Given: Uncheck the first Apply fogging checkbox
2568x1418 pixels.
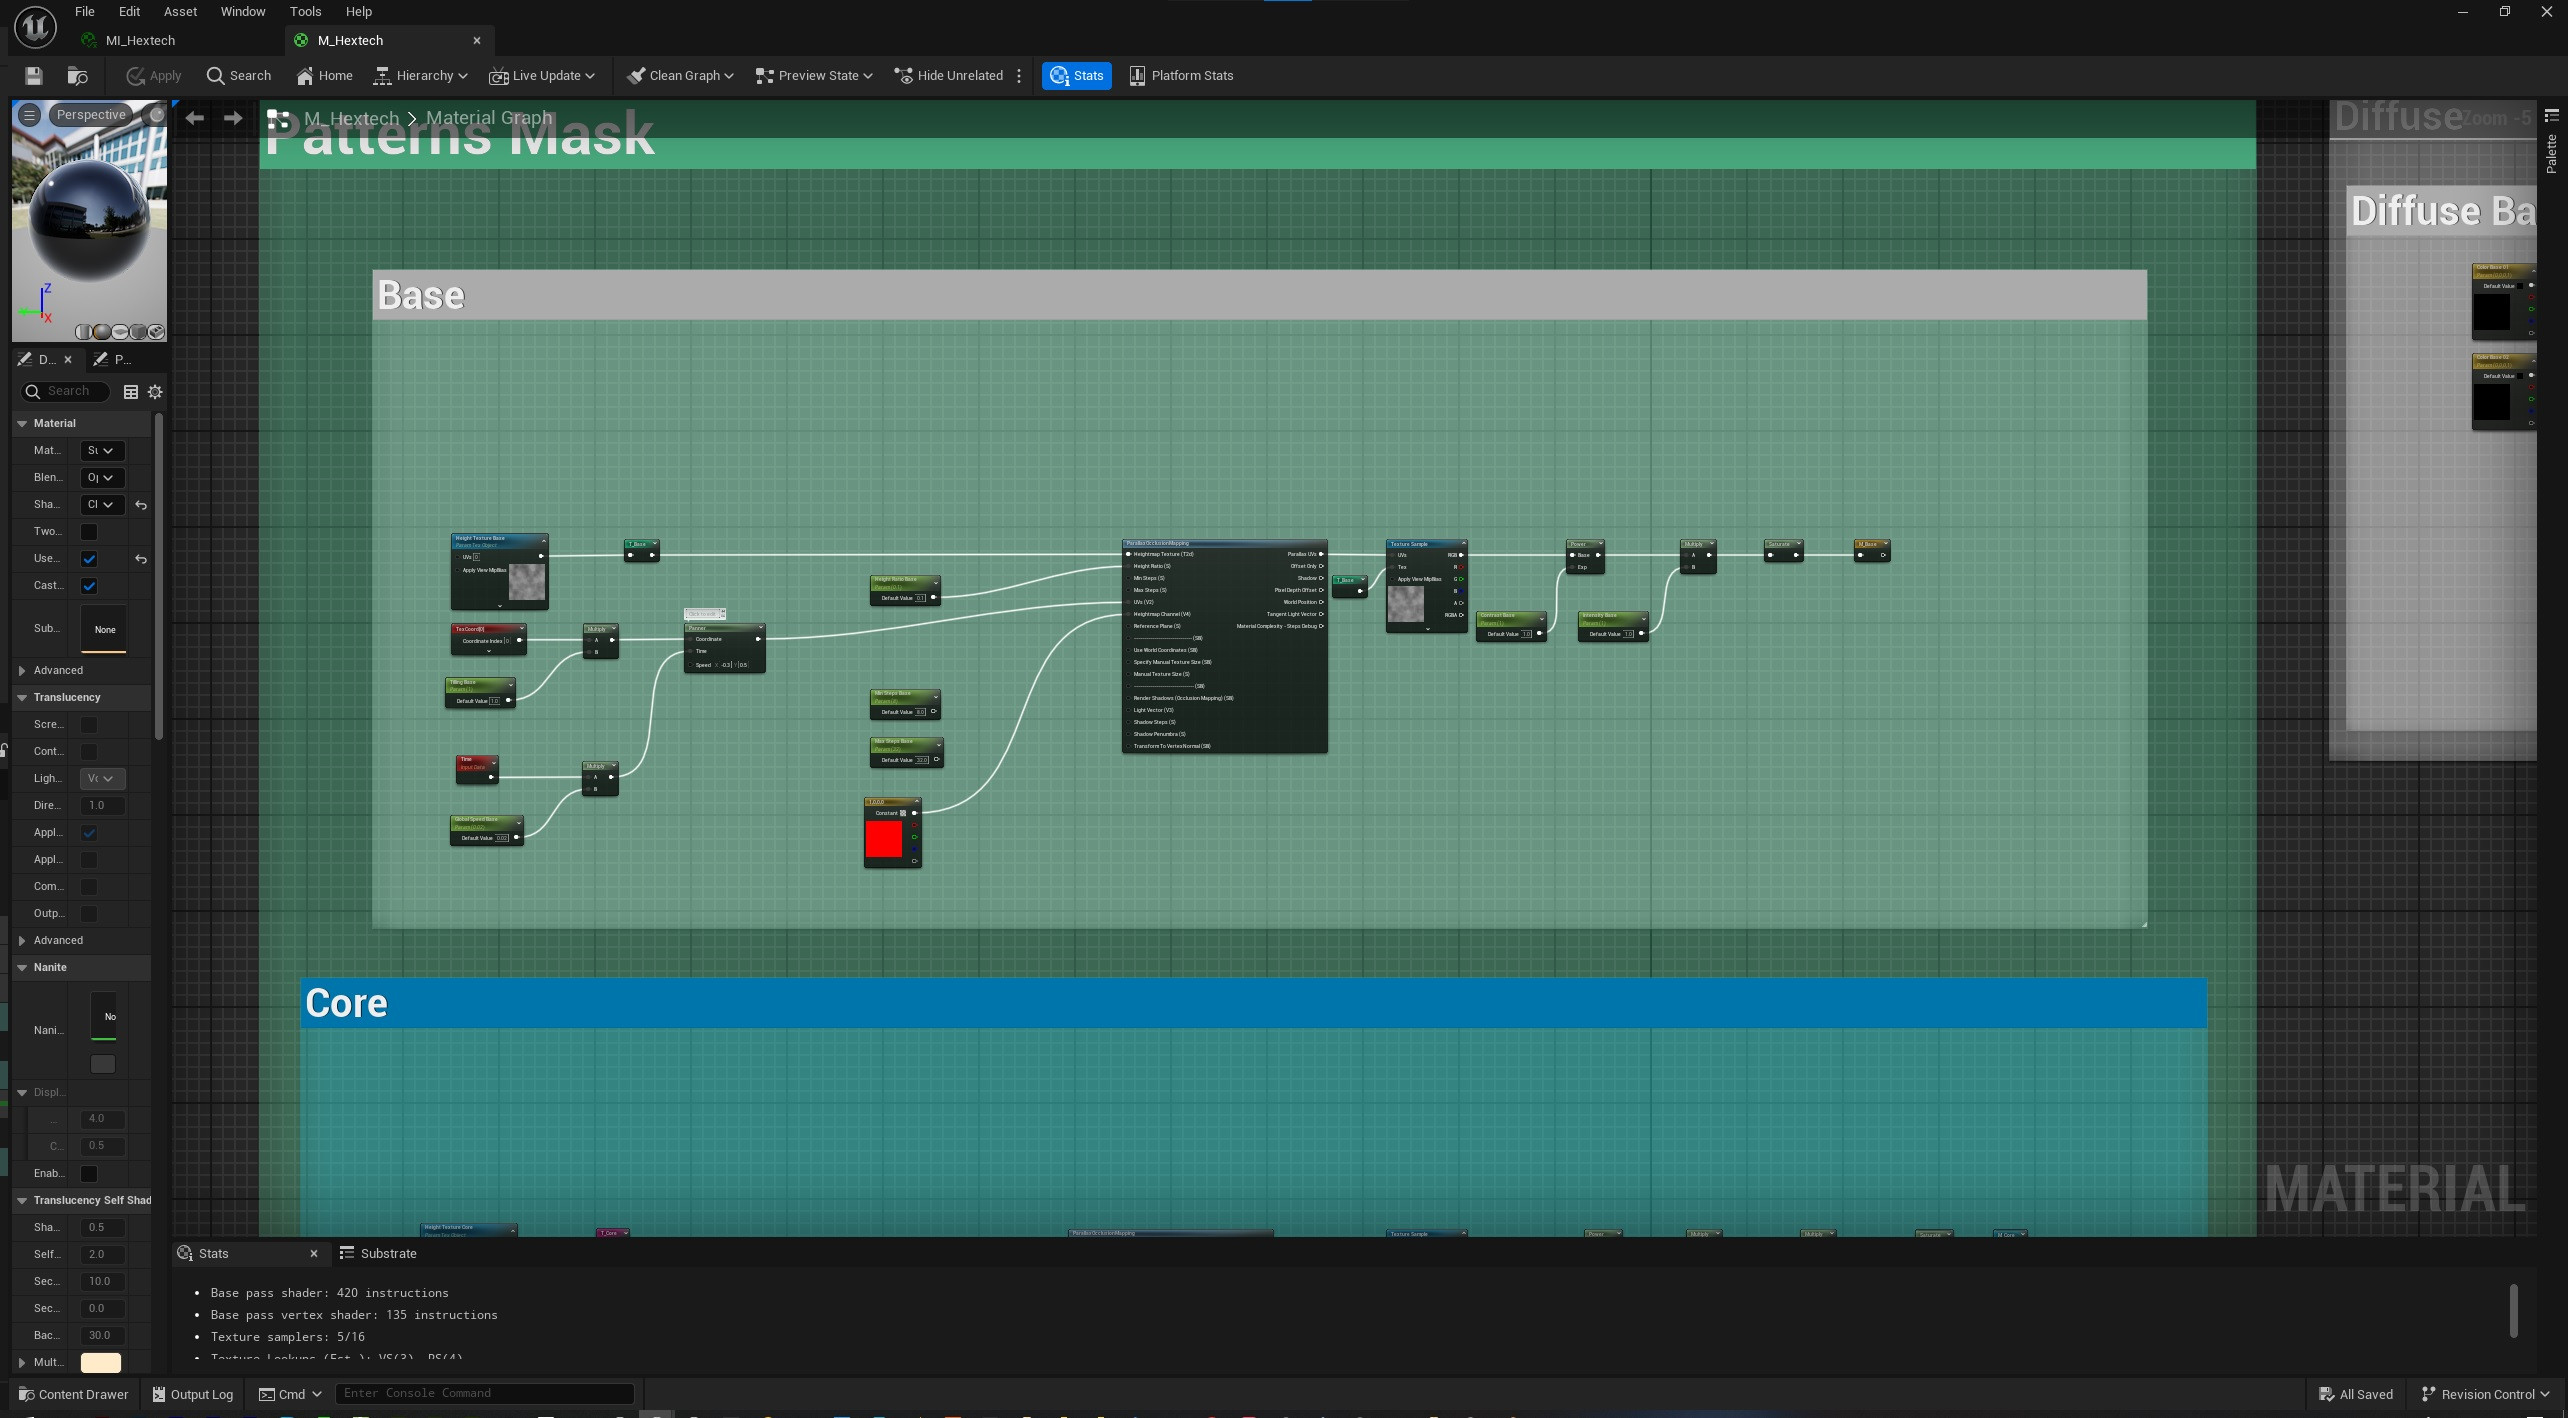Looking at the screenshot, I should tap(89, 833).
